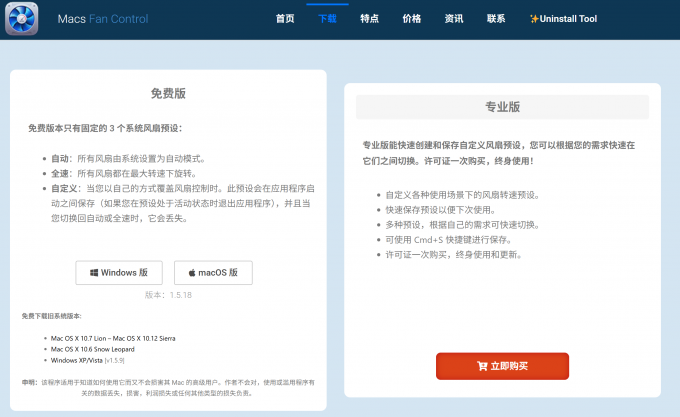Viewport: 680px width, 417px height.
Task: Click the Macs Fan Control fan logo icon
Action: click(x=21, y=19)
